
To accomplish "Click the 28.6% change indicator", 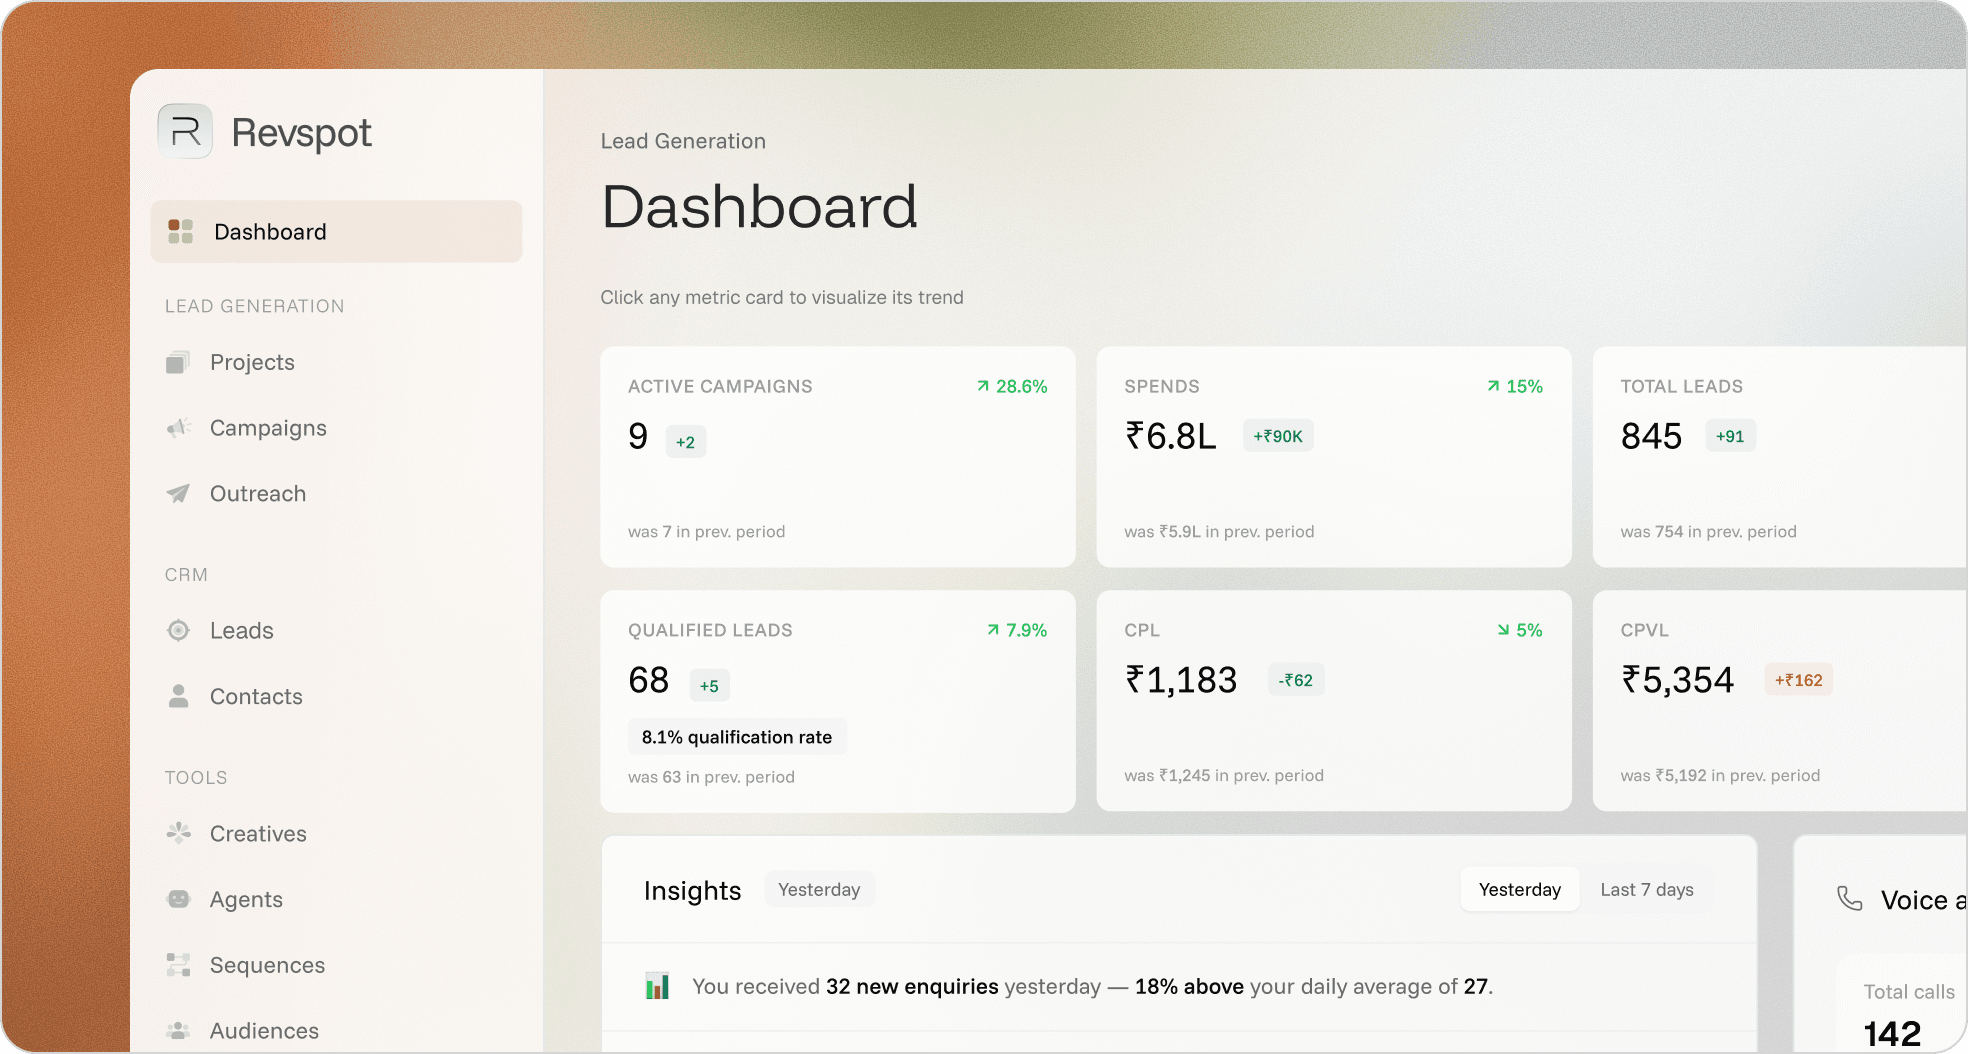I will (x=1012, y=386).
